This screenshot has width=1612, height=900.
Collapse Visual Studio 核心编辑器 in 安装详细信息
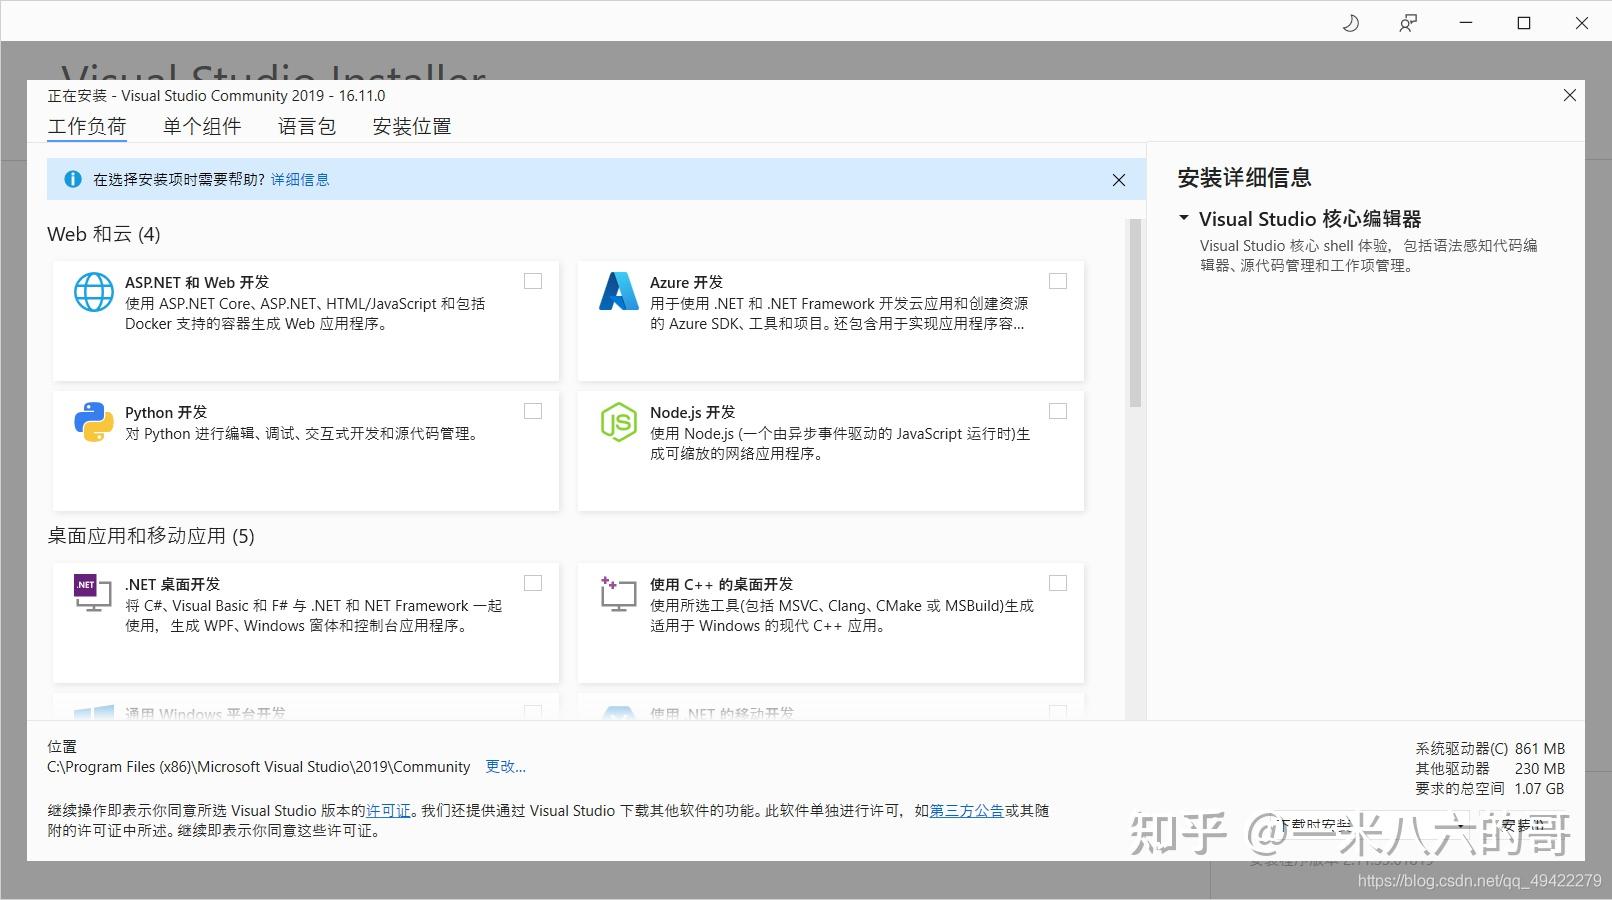pos(1183,218)
